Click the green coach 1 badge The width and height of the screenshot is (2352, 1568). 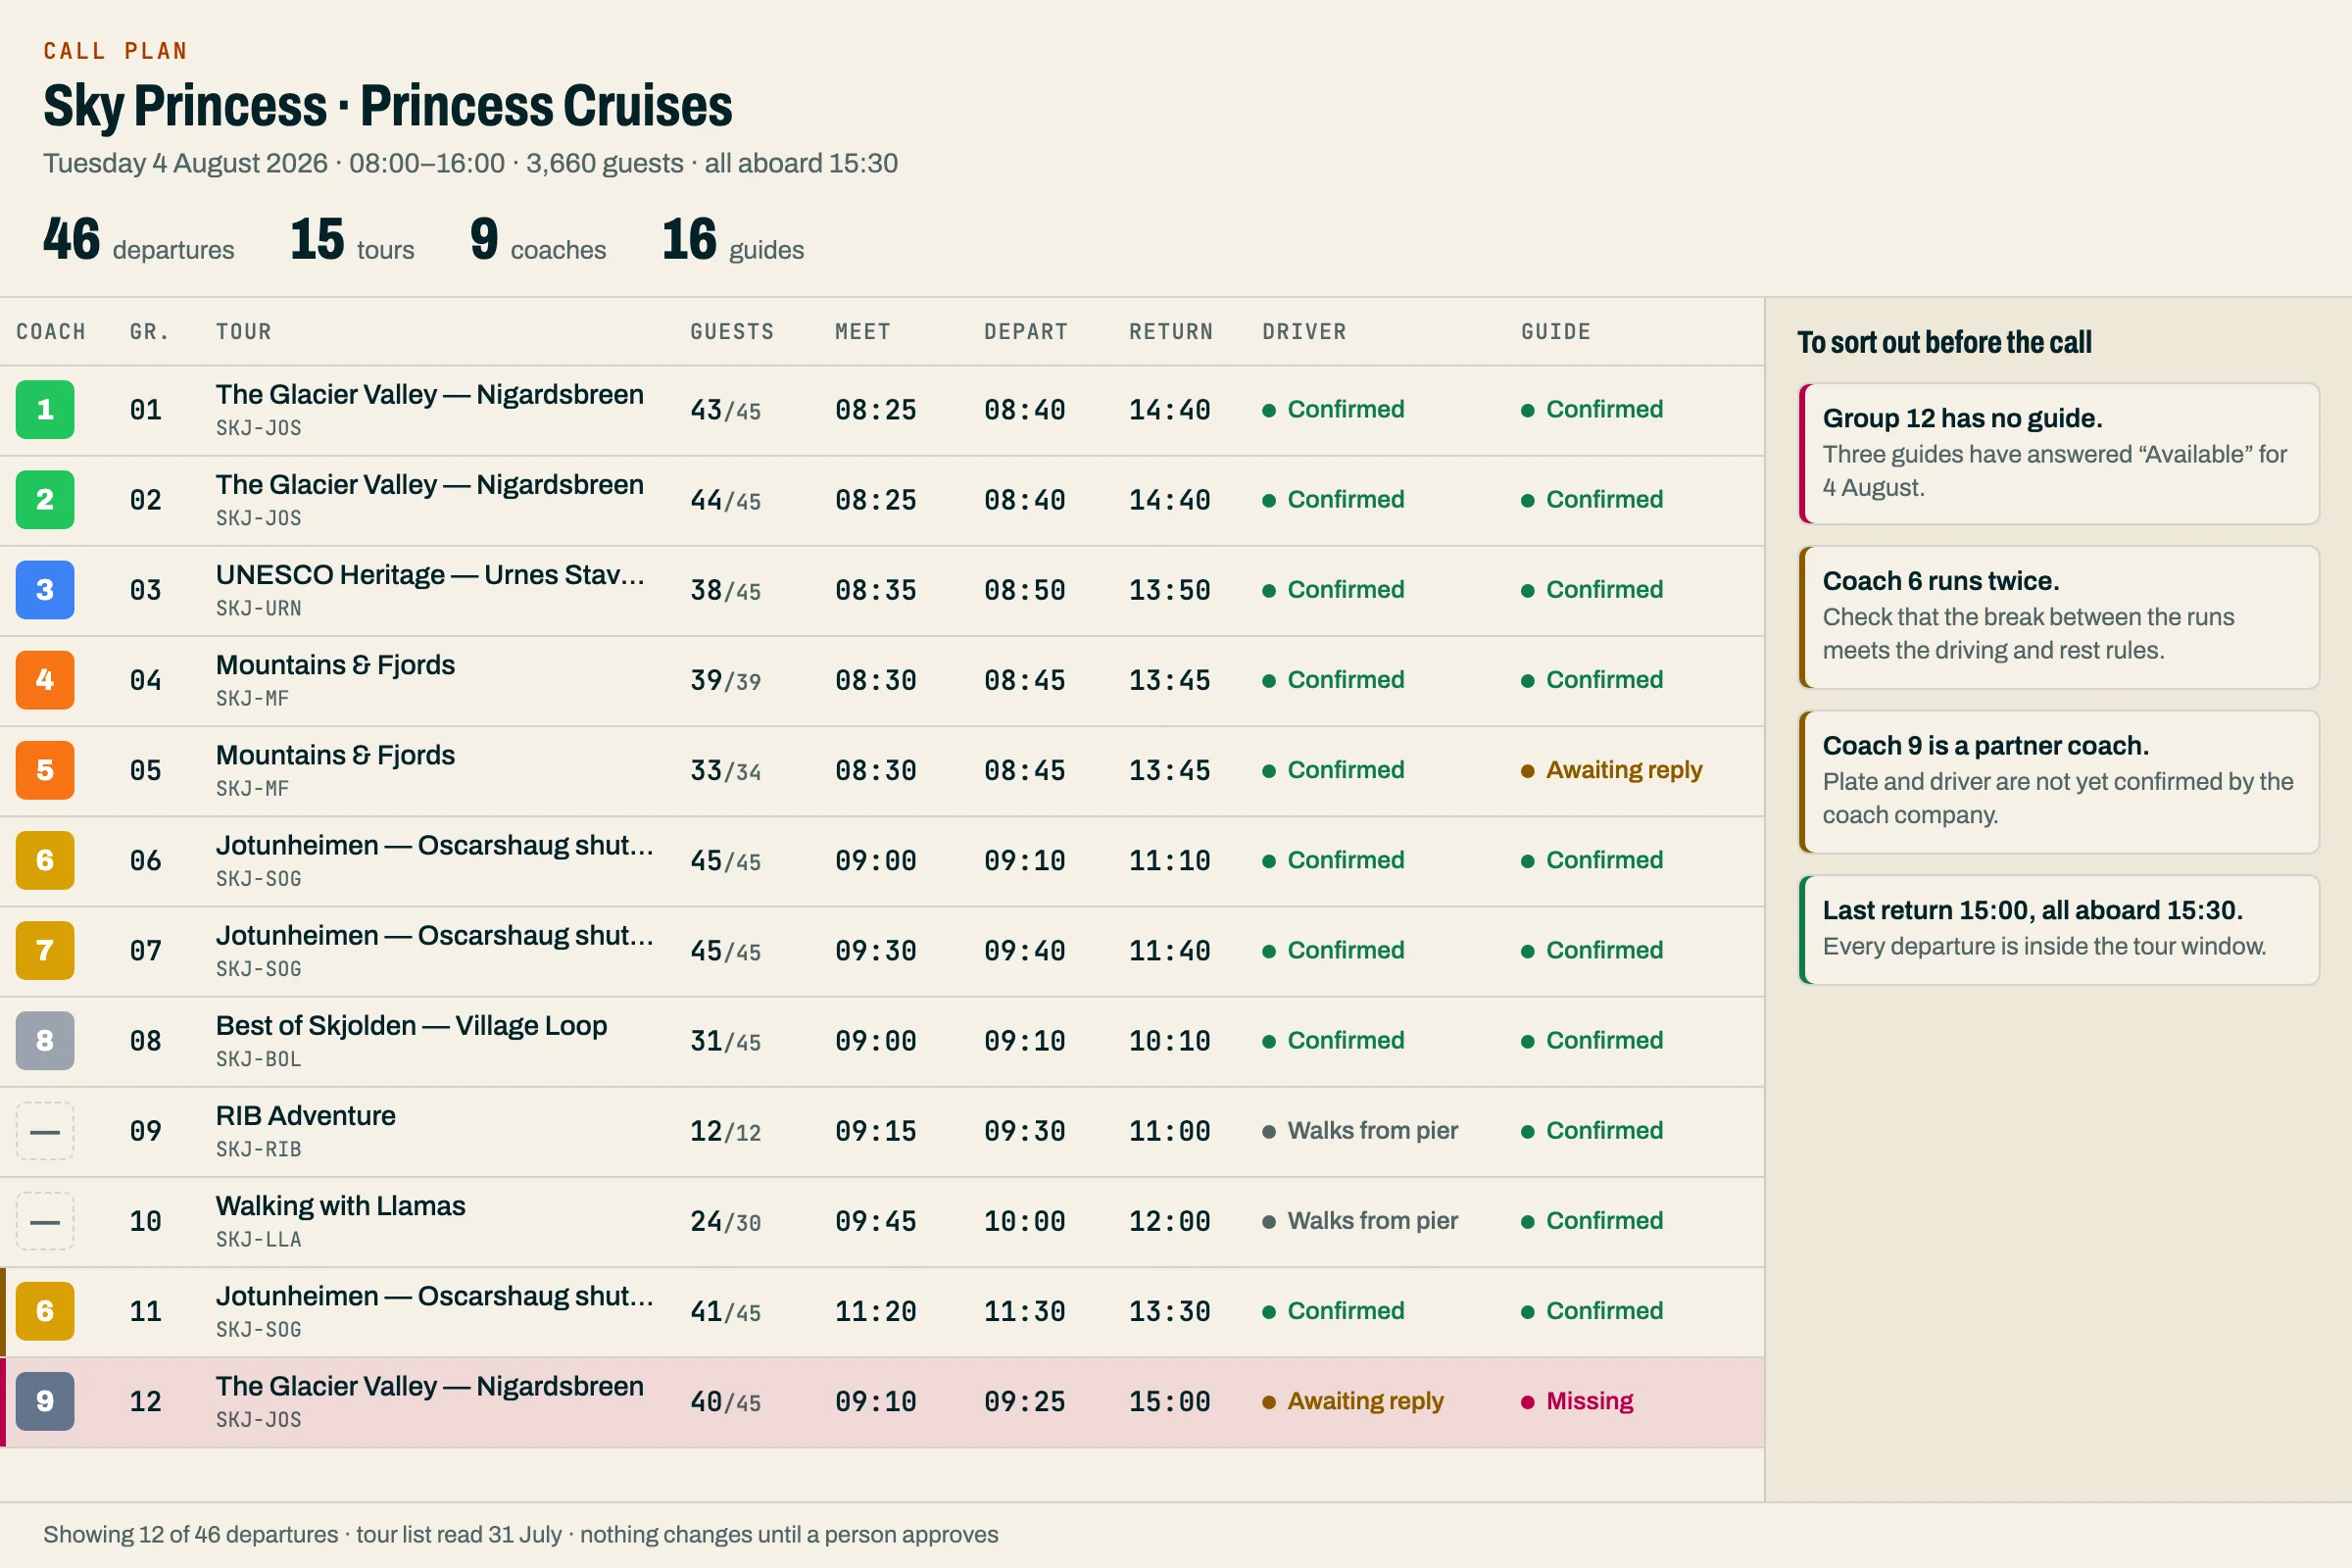[45, 410]
